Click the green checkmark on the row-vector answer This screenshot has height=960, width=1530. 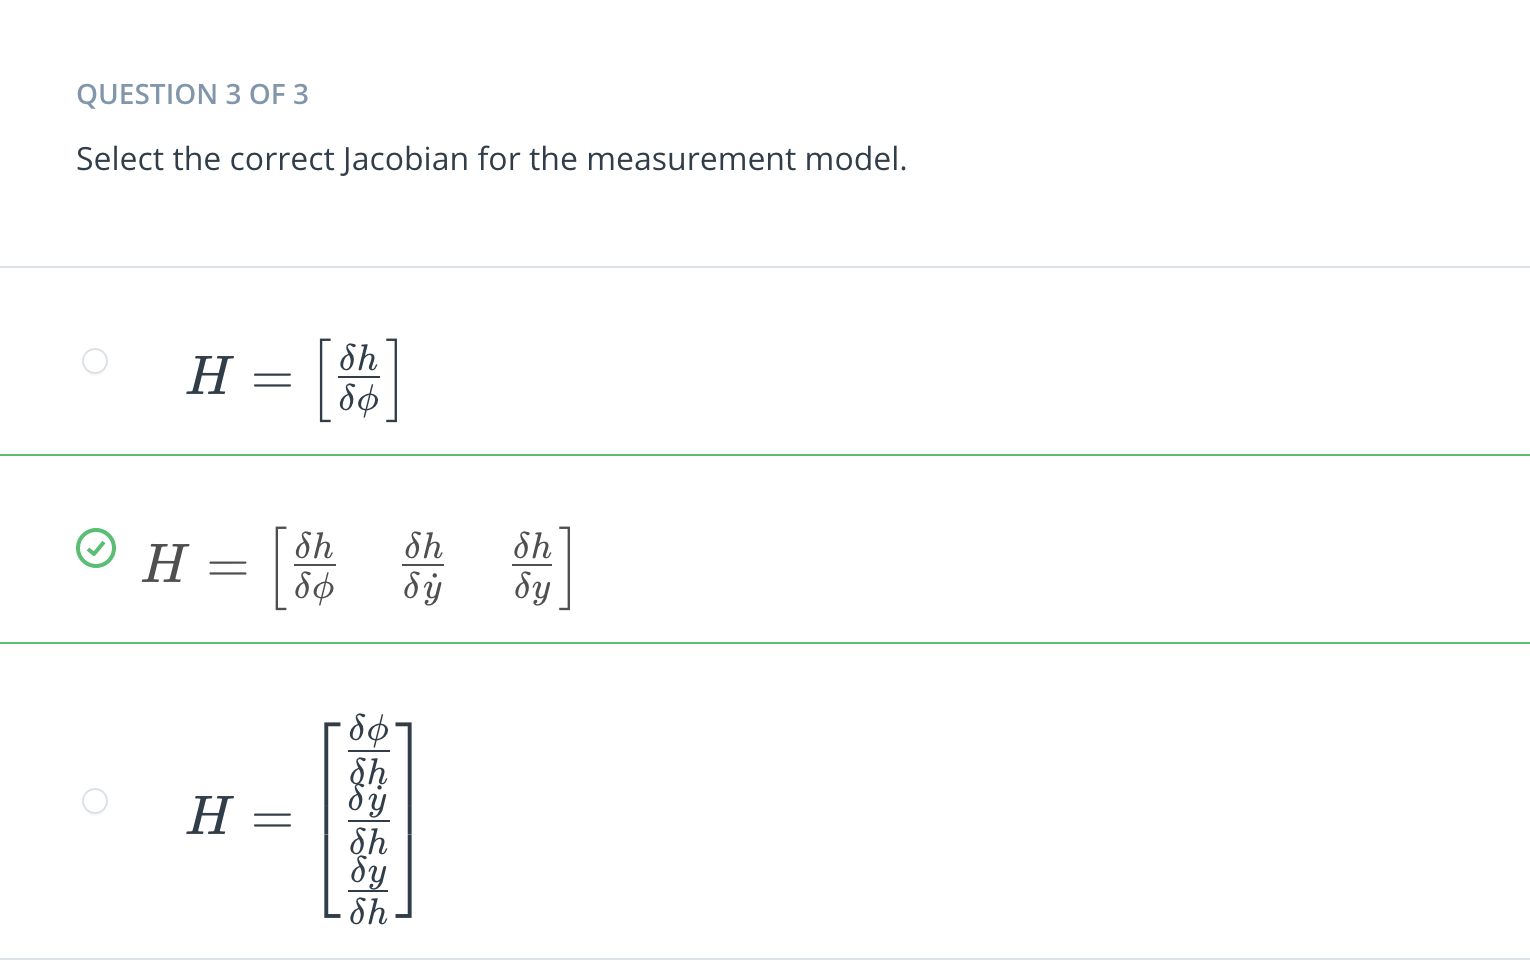(96, 548)
